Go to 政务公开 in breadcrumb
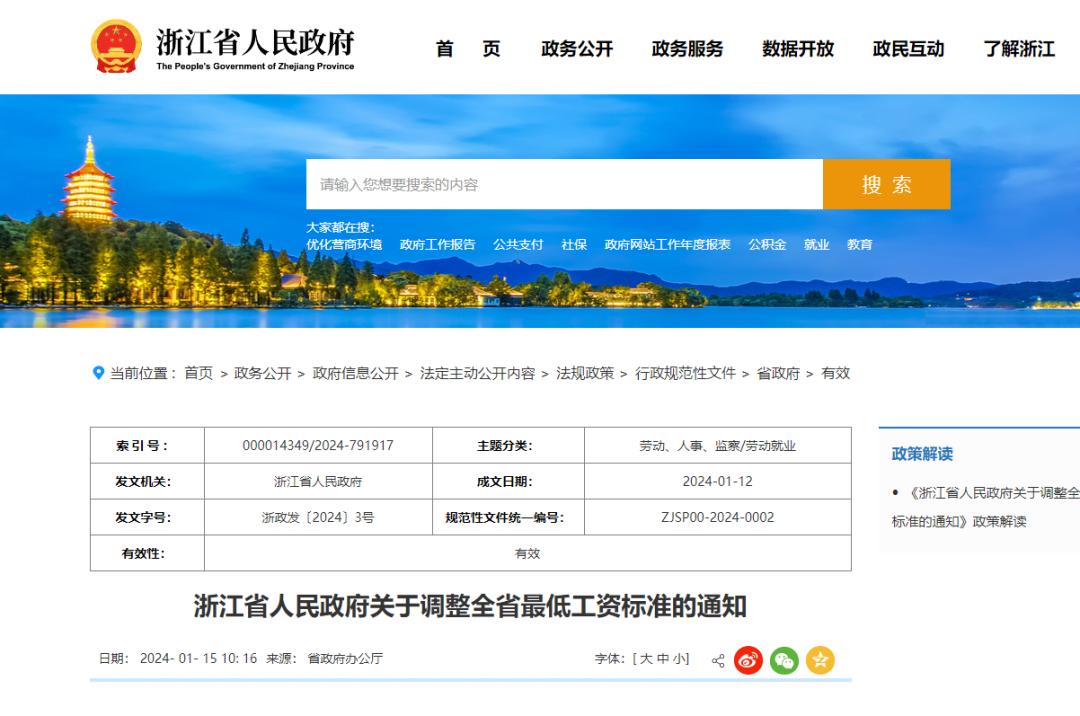The height and width of the screenshot is (716, 1080). pos(262,373)
